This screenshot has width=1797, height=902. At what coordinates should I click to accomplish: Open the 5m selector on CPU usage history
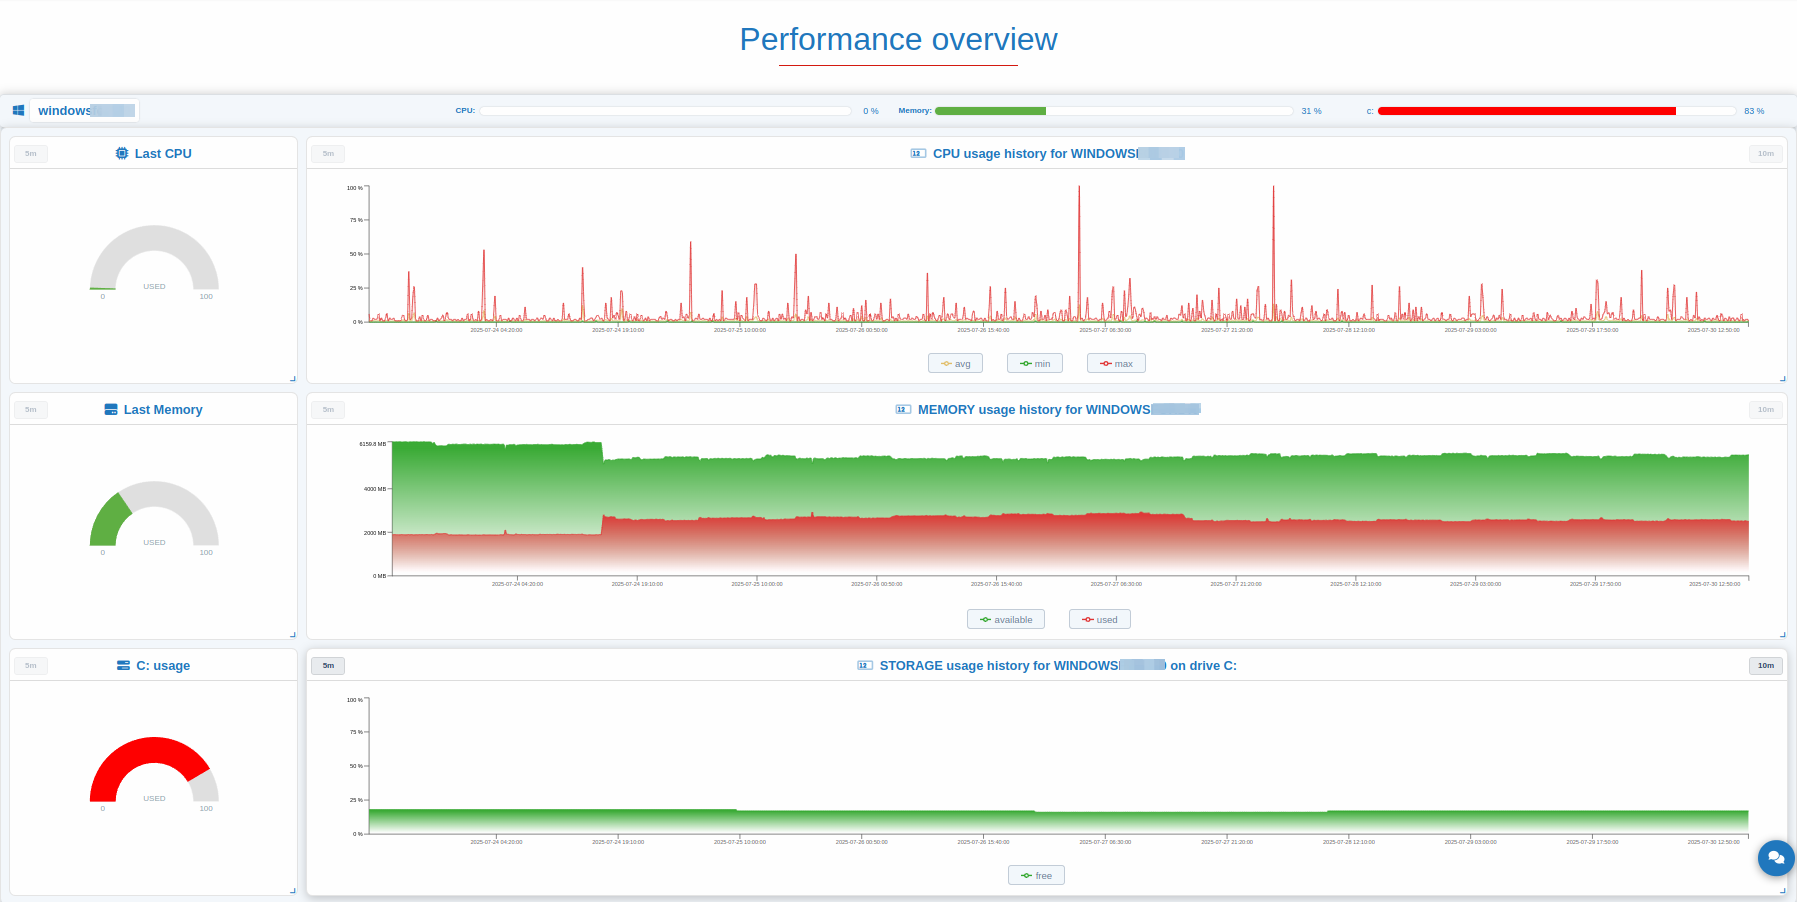[x=328, y=154]
